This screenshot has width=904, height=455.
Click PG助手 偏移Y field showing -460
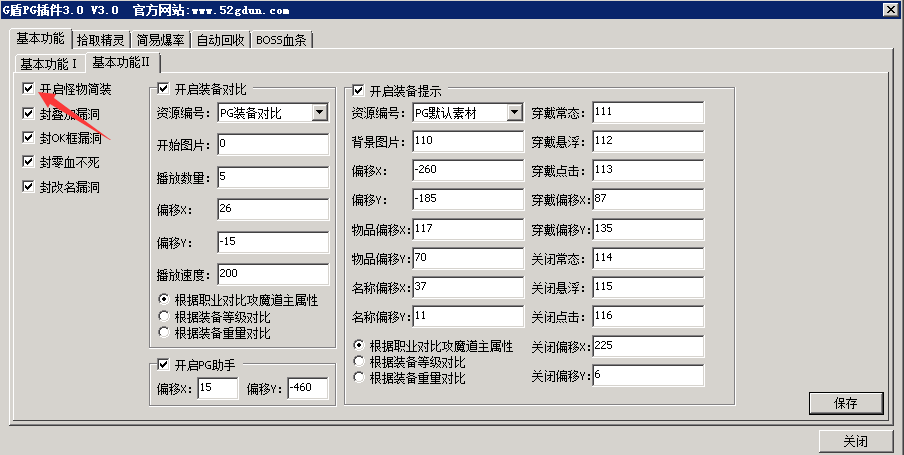(308, 389)
